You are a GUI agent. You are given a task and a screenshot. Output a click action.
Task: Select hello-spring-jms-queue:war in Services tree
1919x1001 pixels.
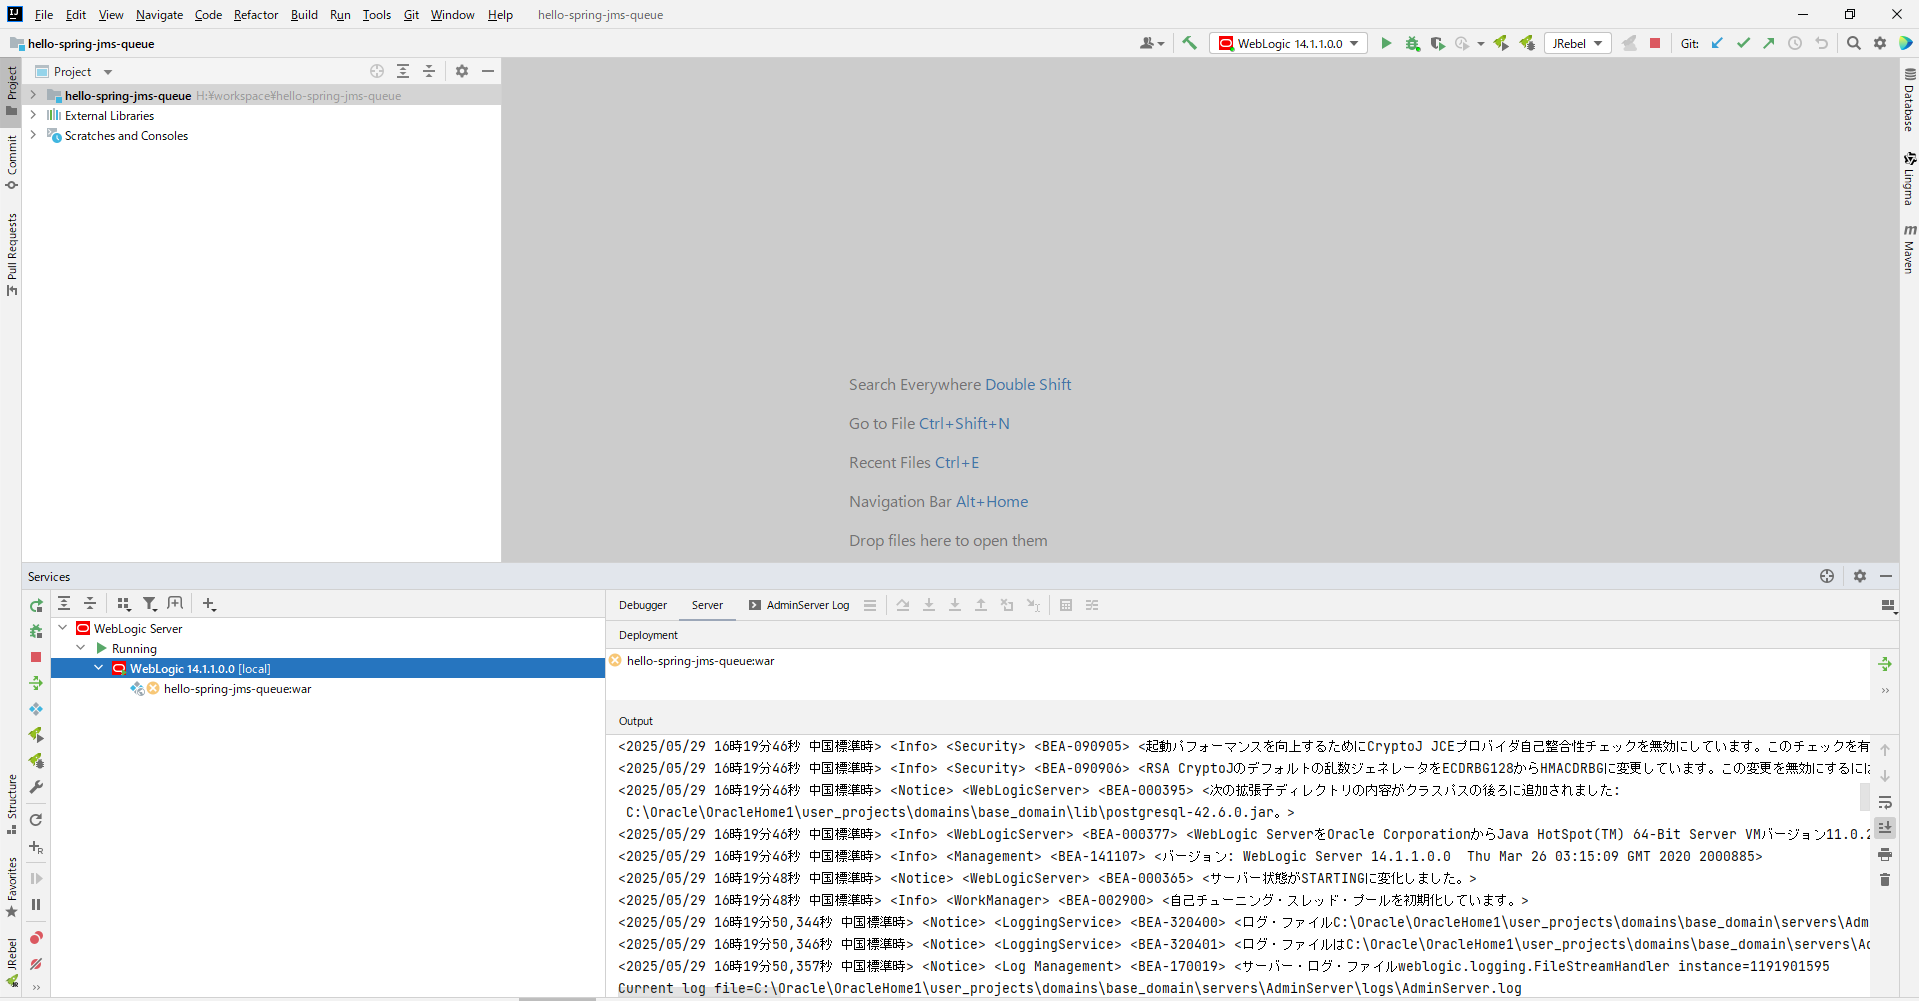pos(237,689)
